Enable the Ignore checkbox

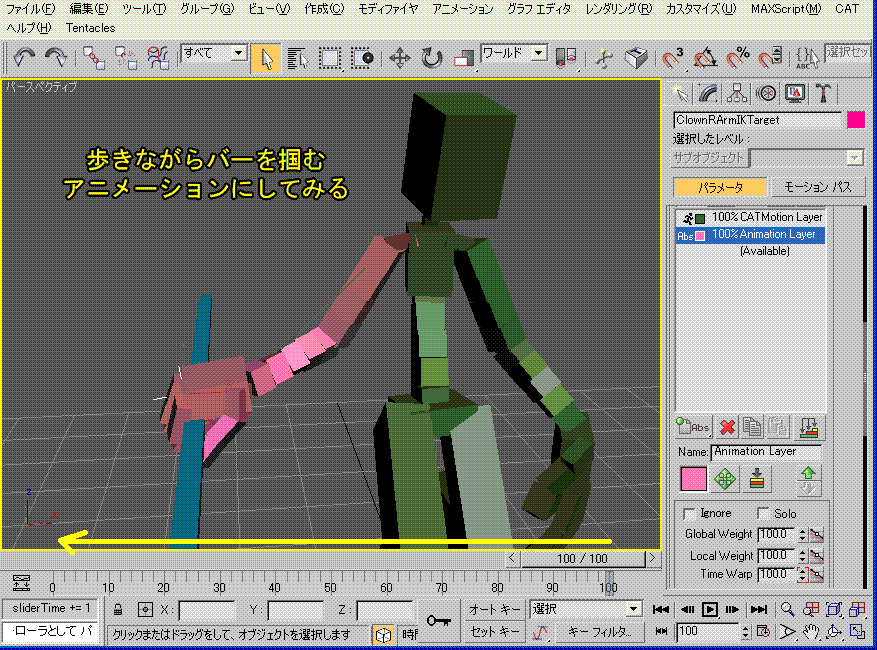[689, 514]
